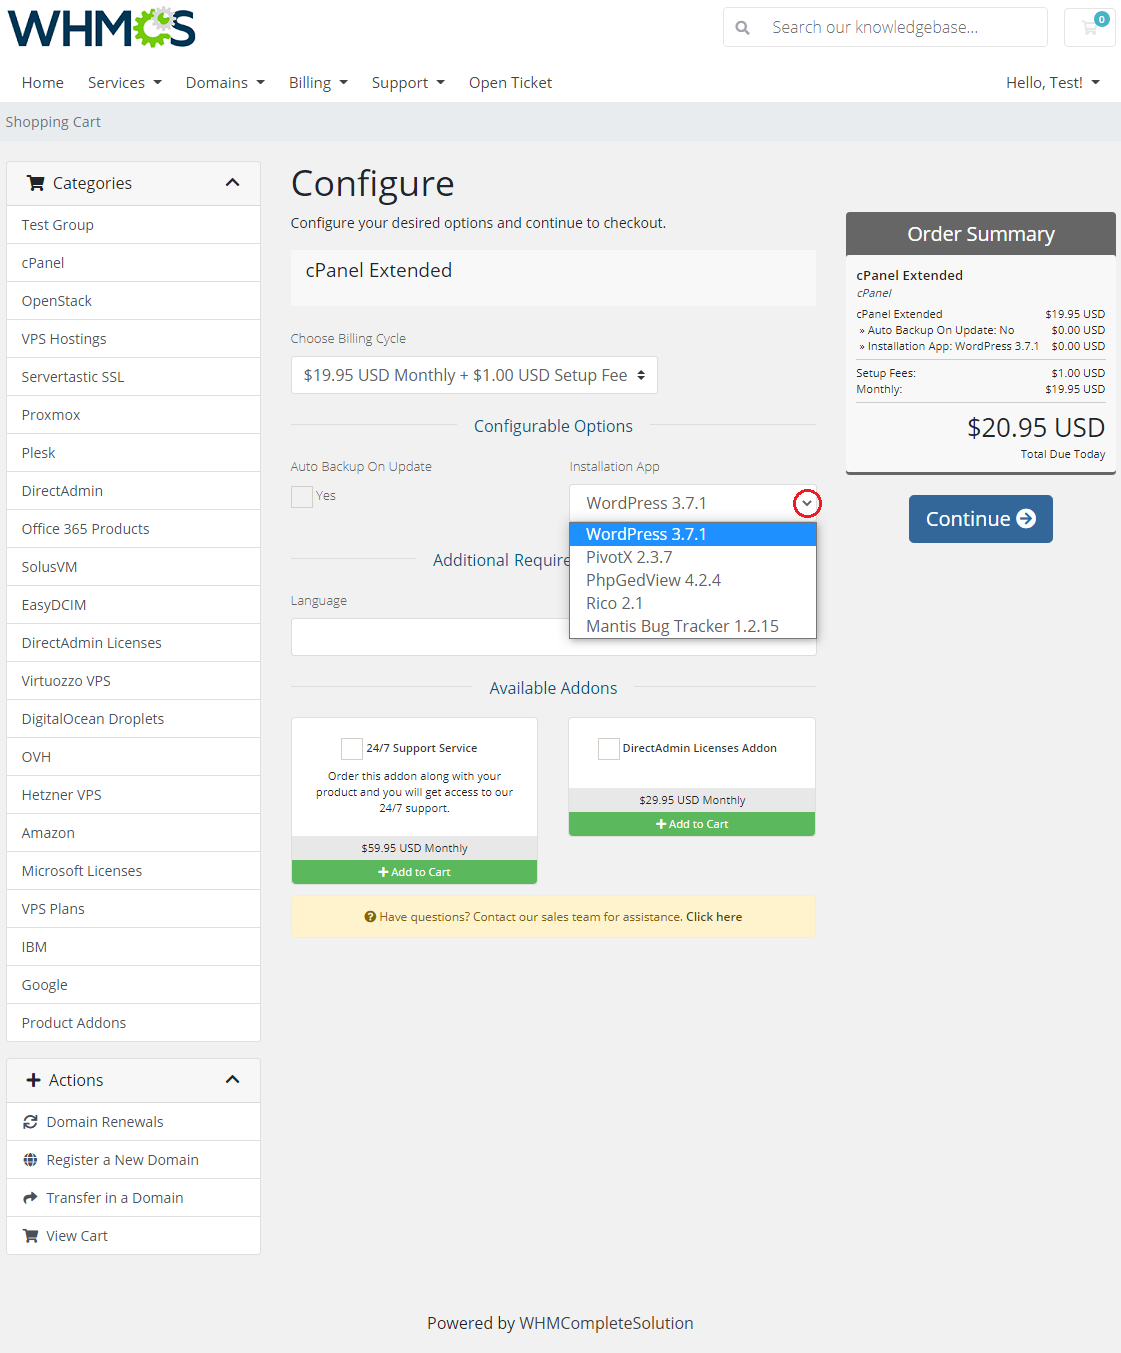Open View Cart action

[133, 1236]
